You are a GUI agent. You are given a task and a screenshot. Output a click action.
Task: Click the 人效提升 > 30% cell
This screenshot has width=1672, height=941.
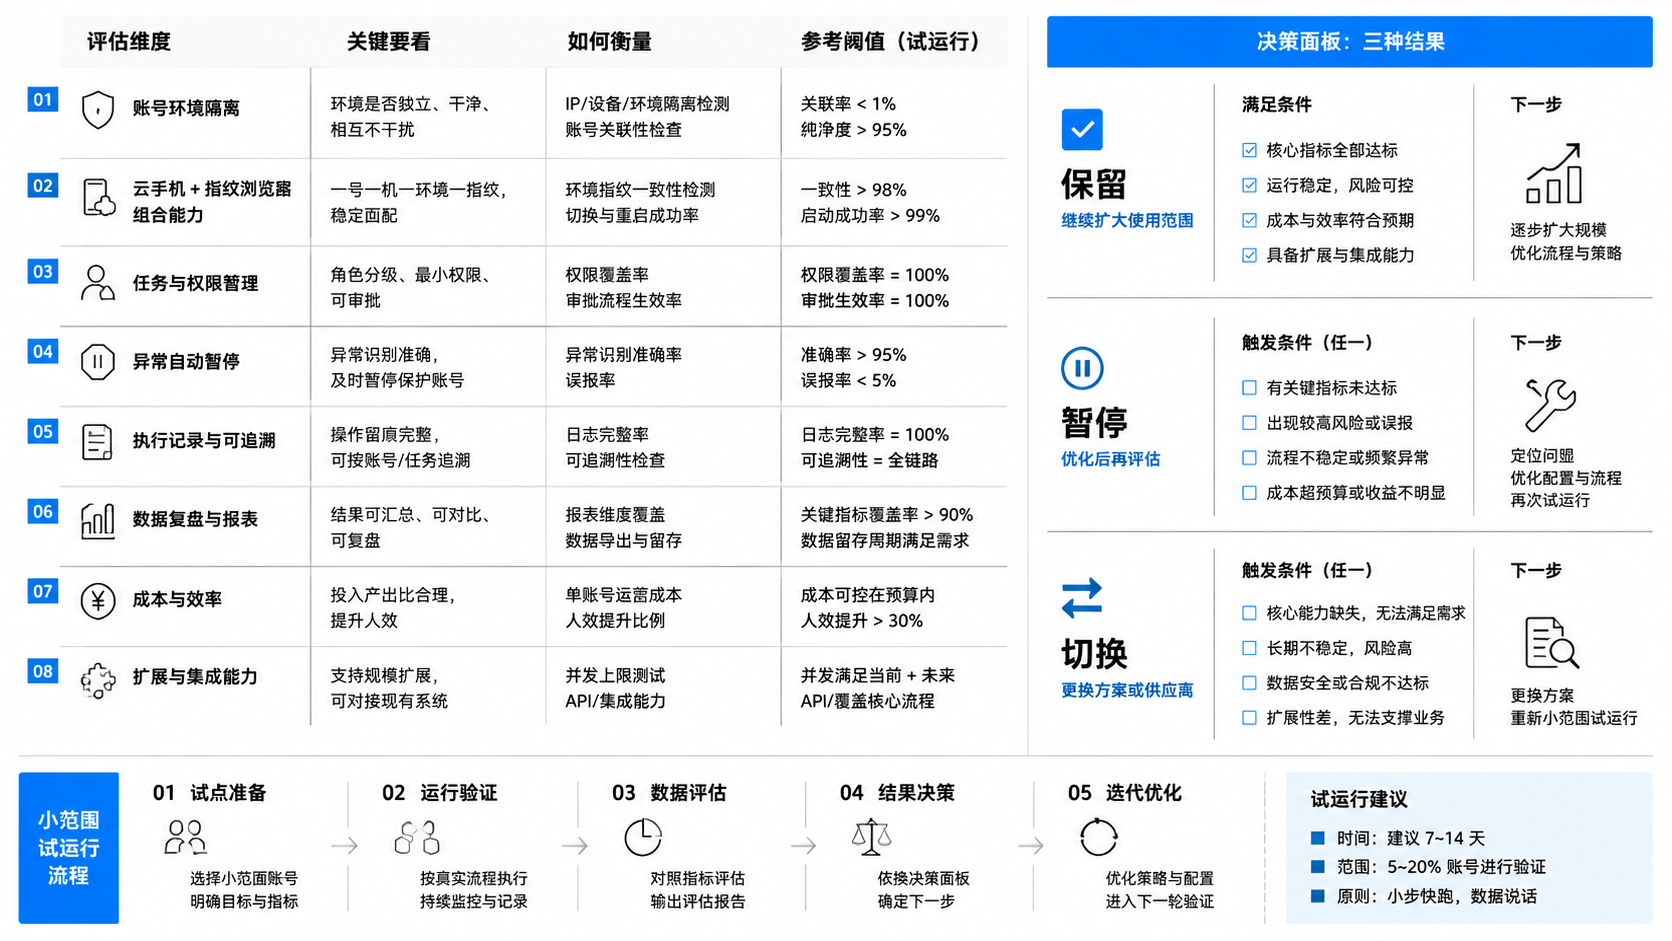[x=862, y=621]
